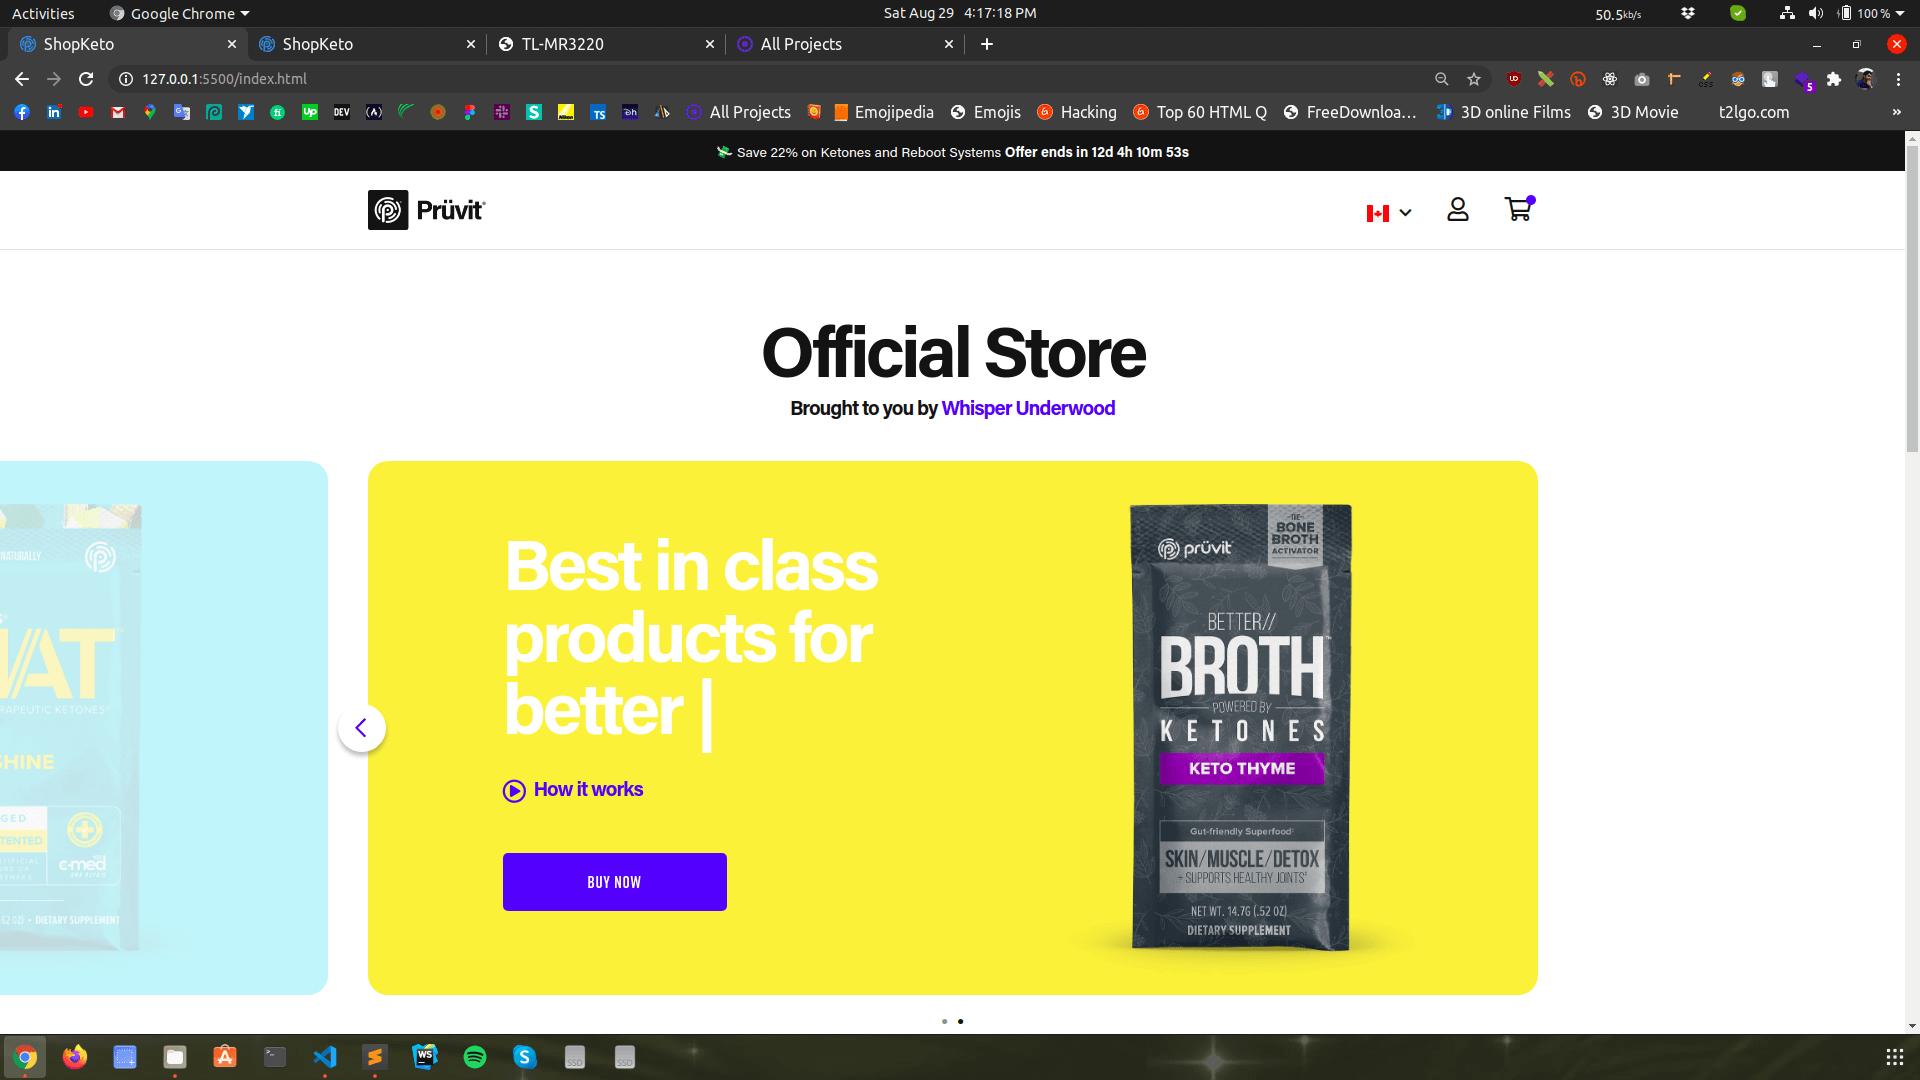The height and width of the screenshot is (1080, 1920).
Task: Click the Prüvit logo
Action: [x=426, y=210]
